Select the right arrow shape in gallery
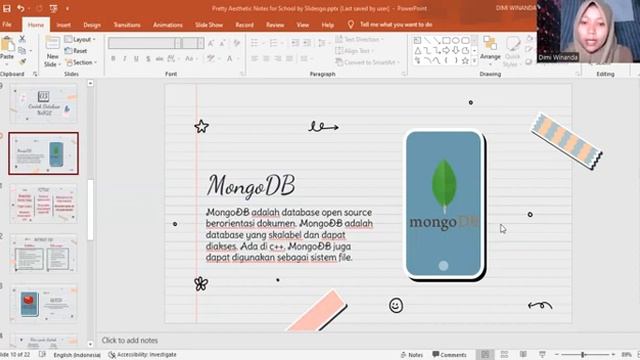The height and width of the screenshot is (360, 640). click(446, 51)
